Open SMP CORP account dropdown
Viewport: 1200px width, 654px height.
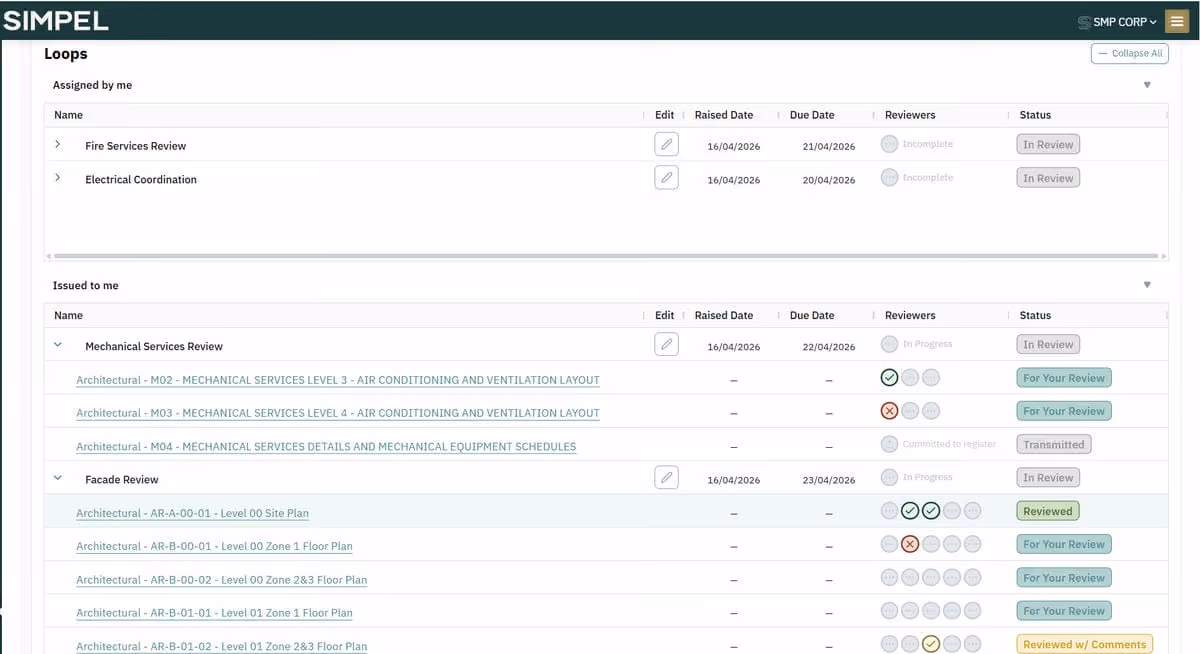pos(1117,22)
